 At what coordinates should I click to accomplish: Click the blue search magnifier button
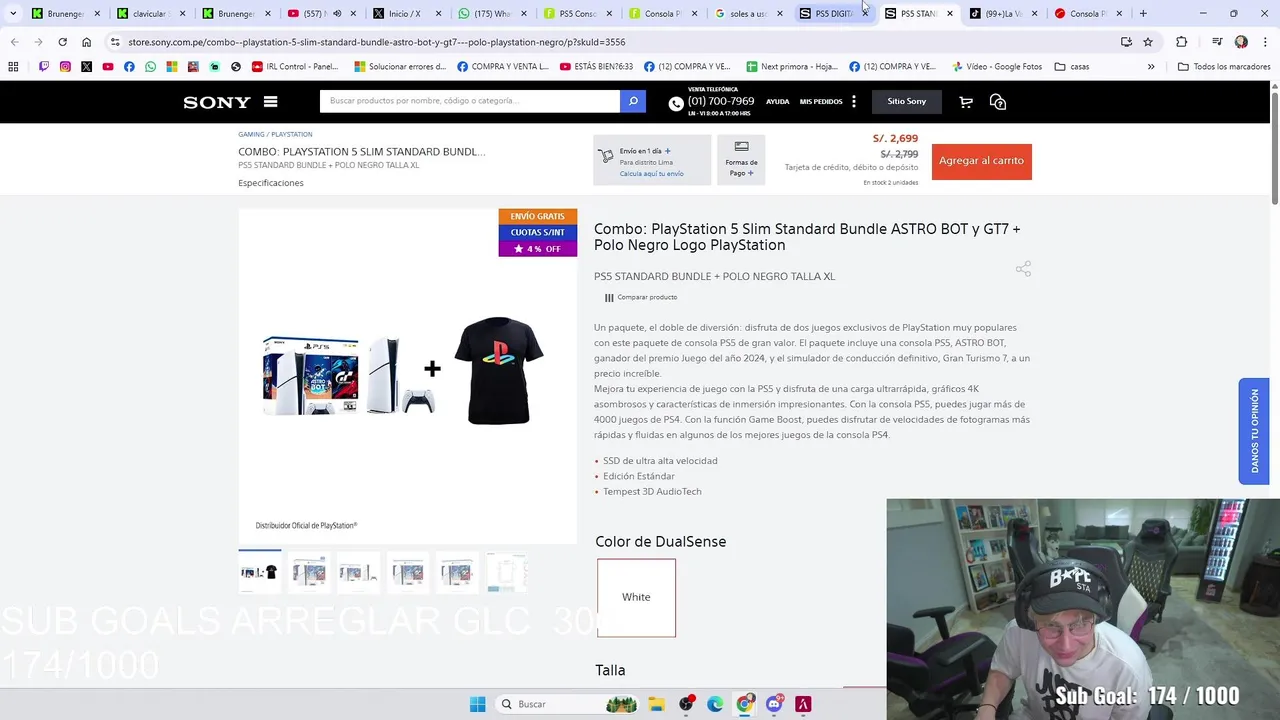[632, 101]
